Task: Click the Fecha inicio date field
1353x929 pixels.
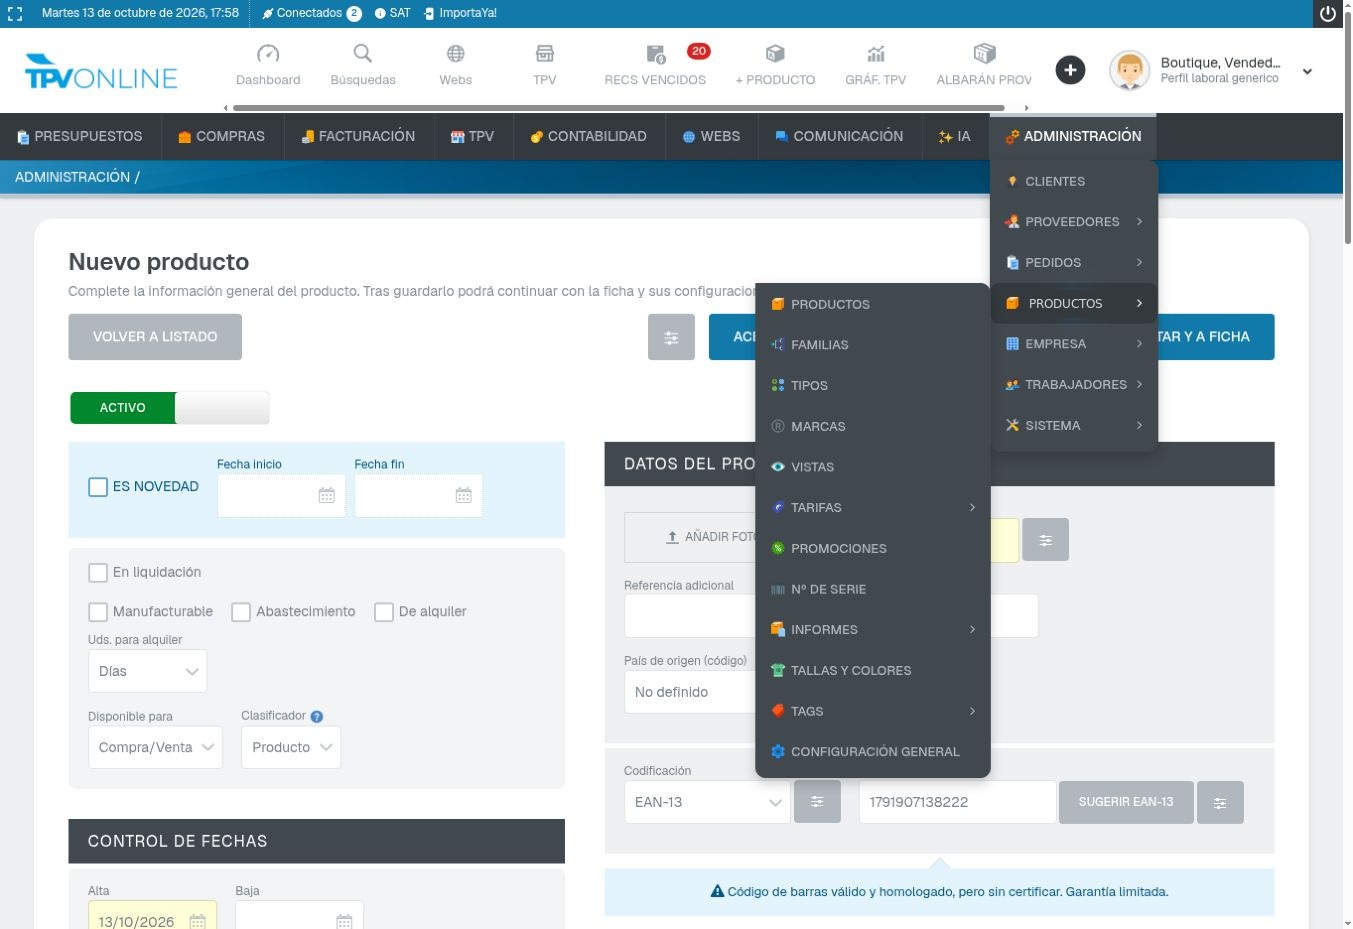Action: 281,496
